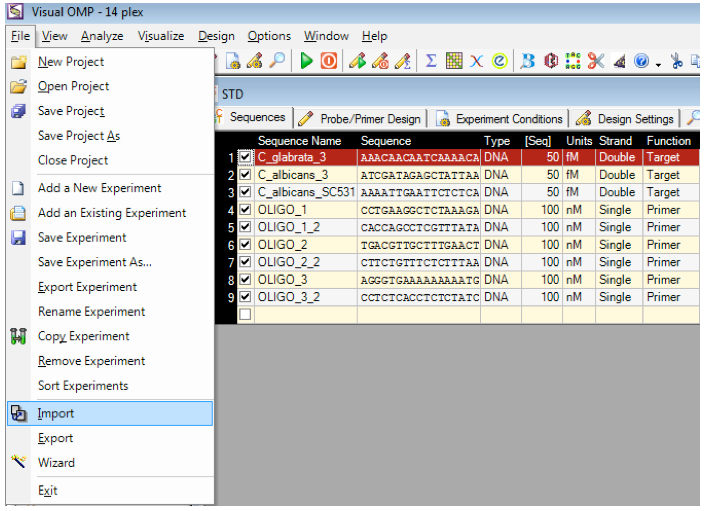The width and height of the screenshot is (705, 511).
Task: Click the magnifying glass toolbar icon
Action: pyautogui.click(x=277, y=62)
